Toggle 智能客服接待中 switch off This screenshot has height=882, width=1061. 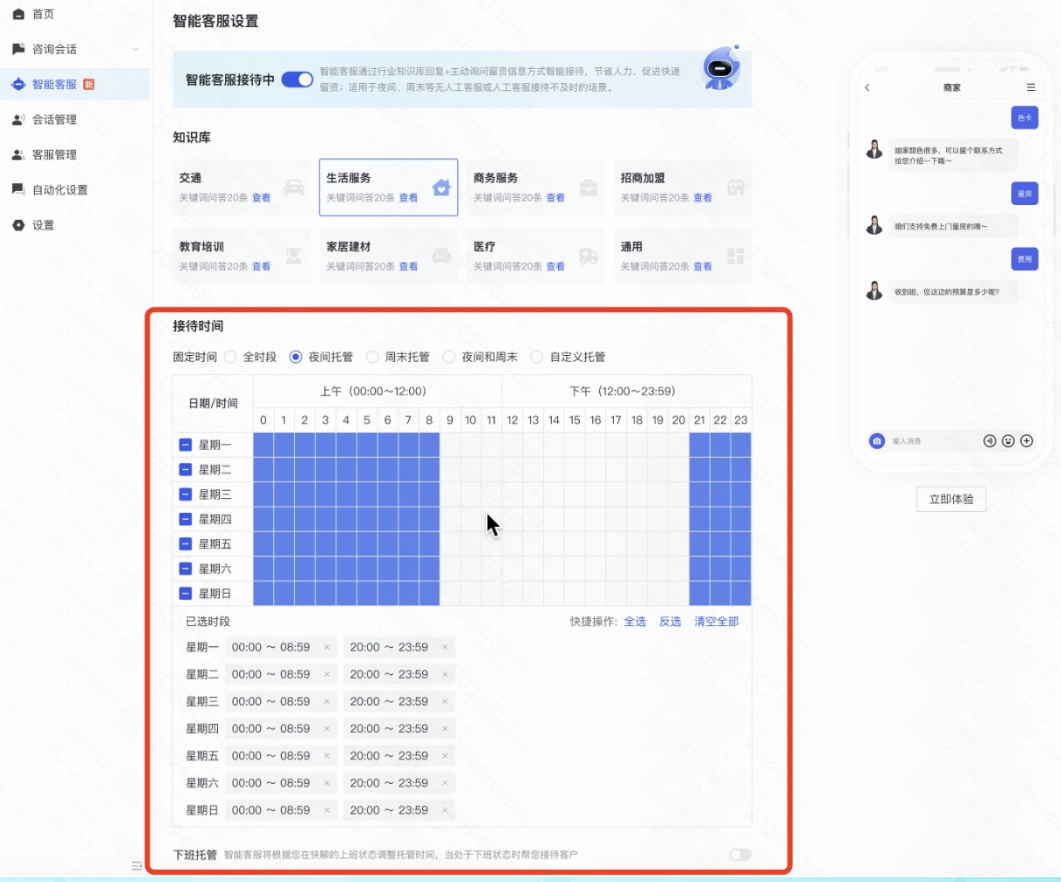[297, 80]
